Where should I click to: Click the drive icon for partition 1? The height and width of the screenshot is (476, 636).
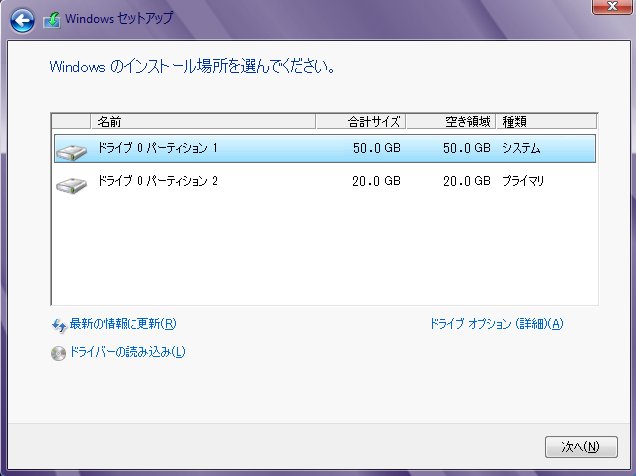click(x=71, y=152)
